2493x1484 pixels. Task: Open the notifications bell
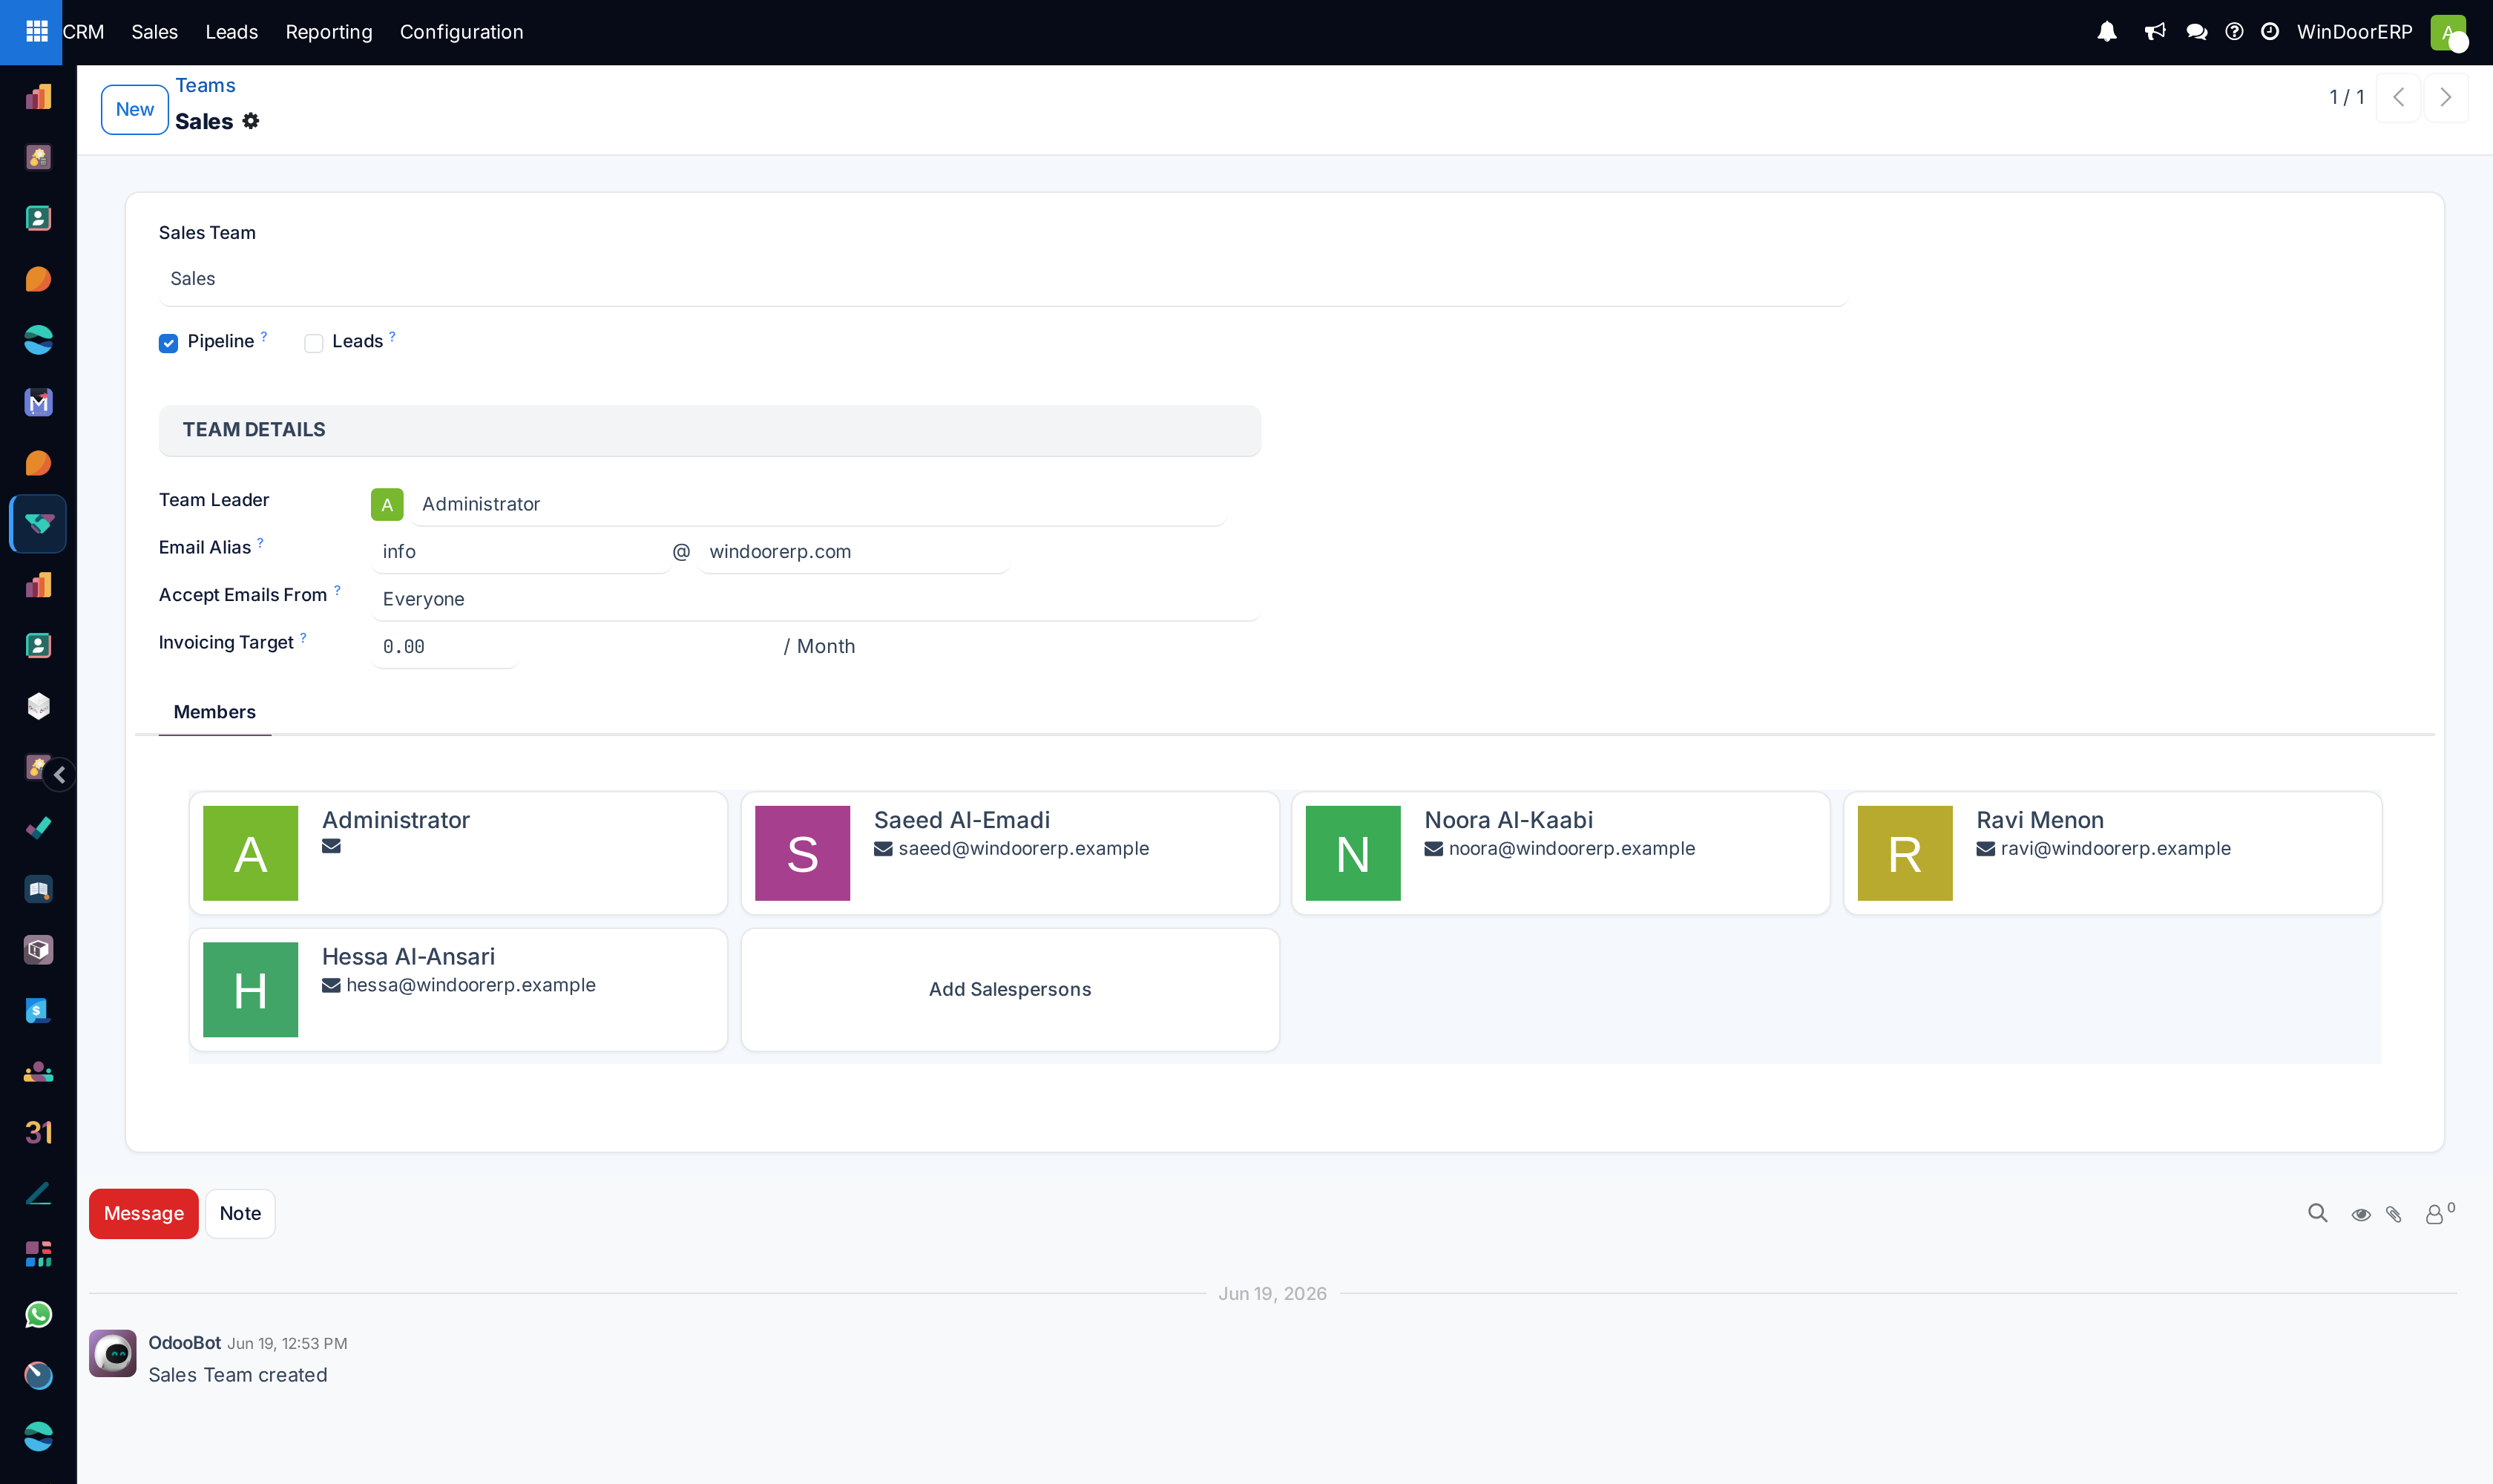coord(2107,32)
